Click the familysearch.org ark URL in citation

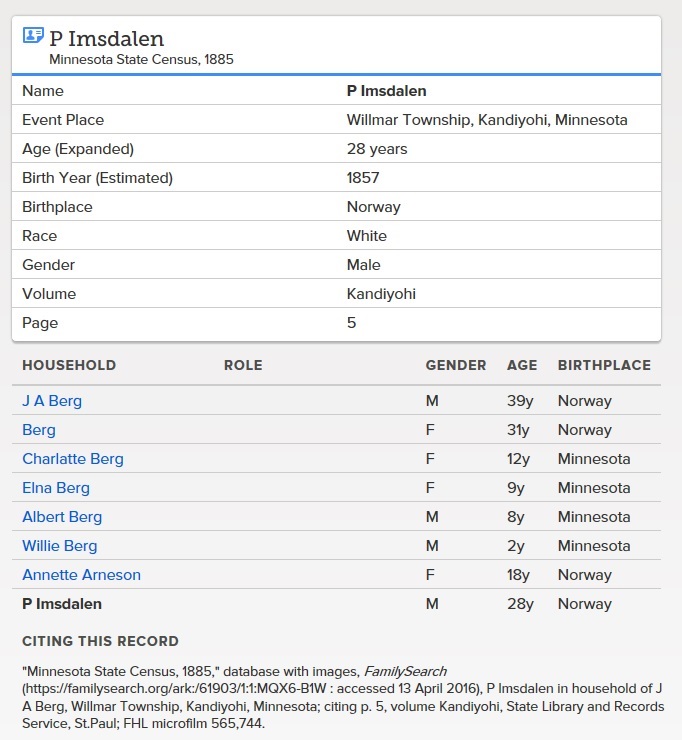click(174, 689)
